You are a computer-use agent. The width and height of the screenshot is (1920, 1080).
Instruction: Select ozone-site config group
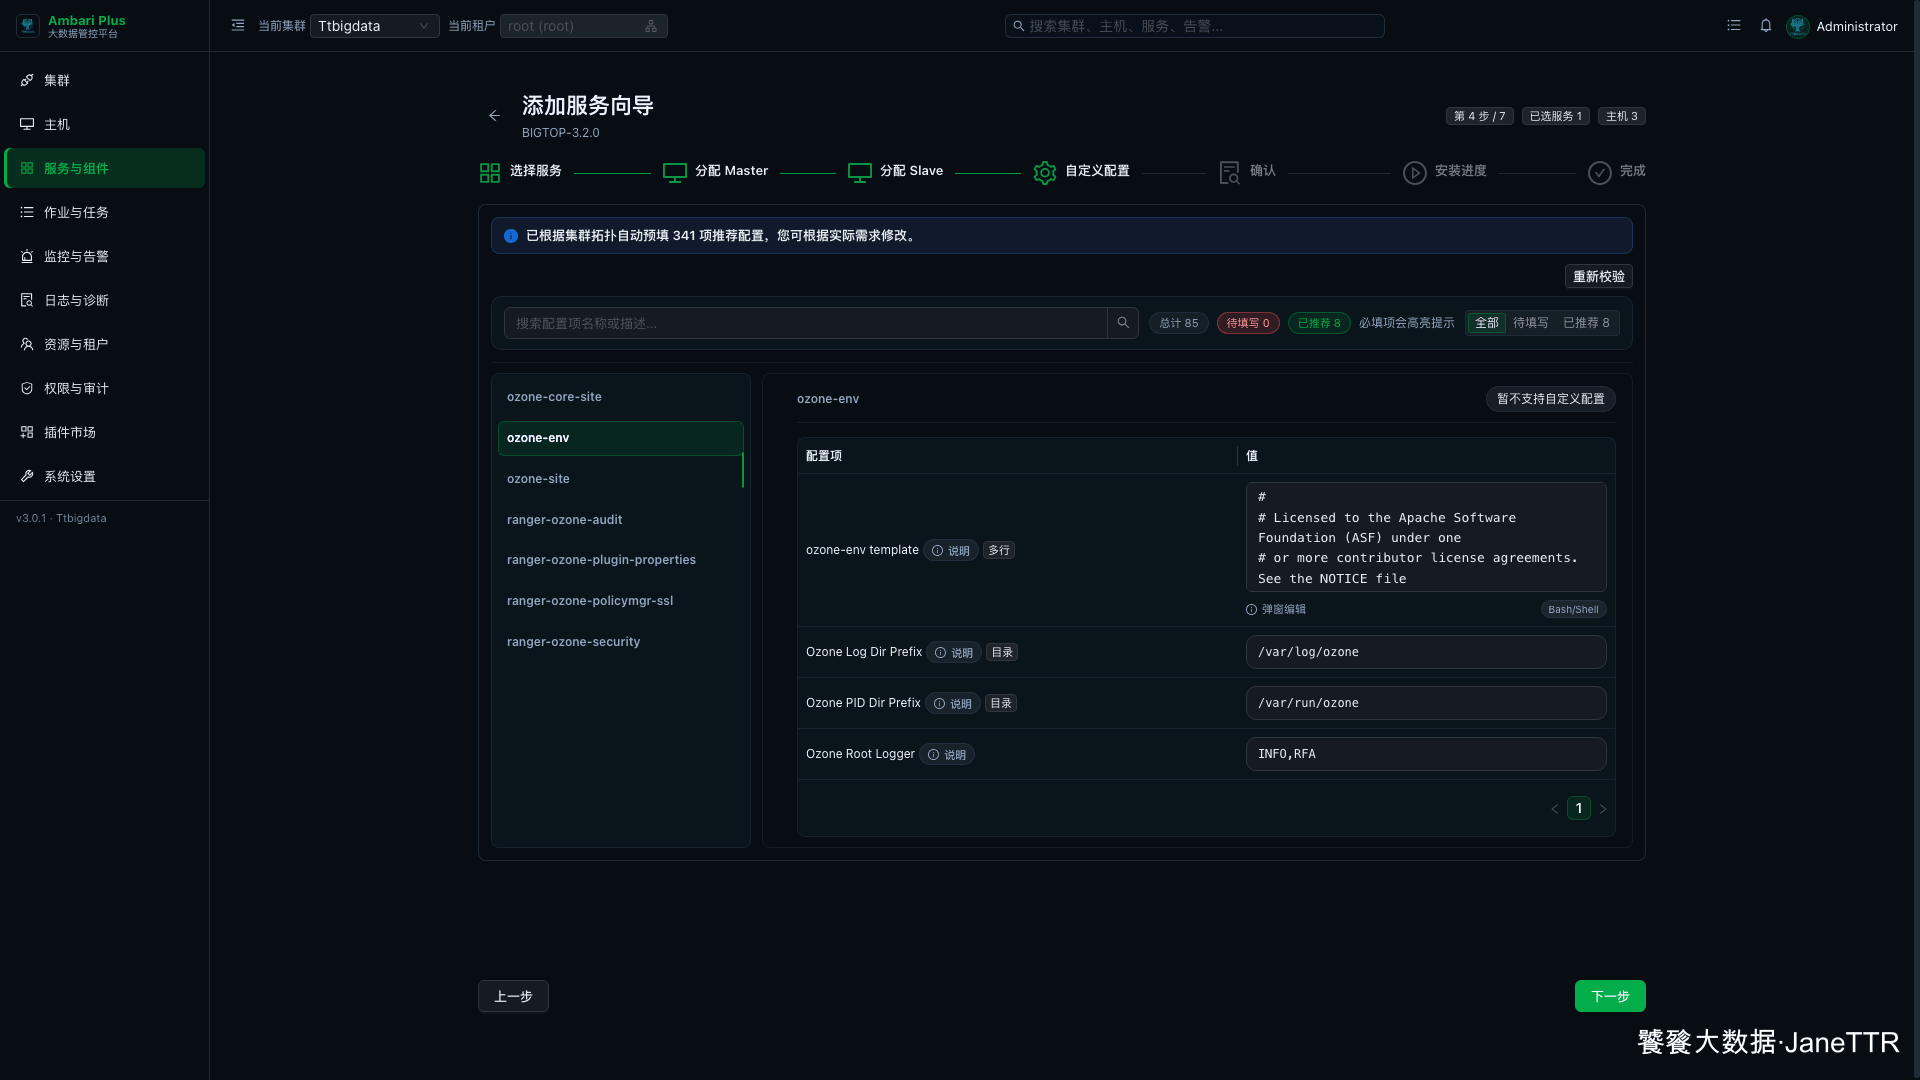620,479
